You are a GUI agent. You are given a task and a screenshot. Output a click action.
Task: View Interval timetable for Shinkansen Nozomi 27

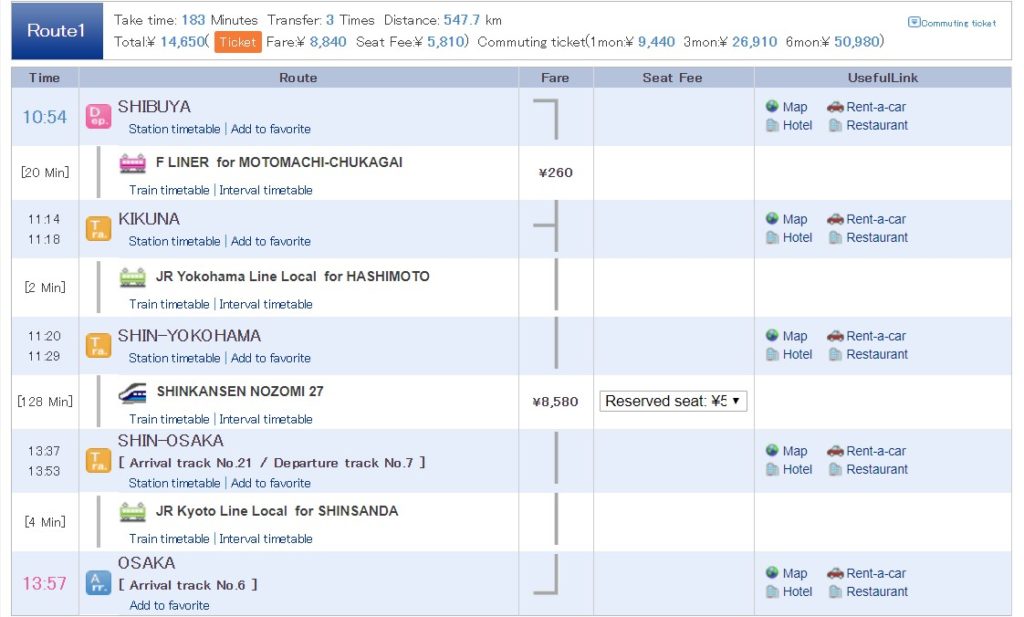[266, 419]
